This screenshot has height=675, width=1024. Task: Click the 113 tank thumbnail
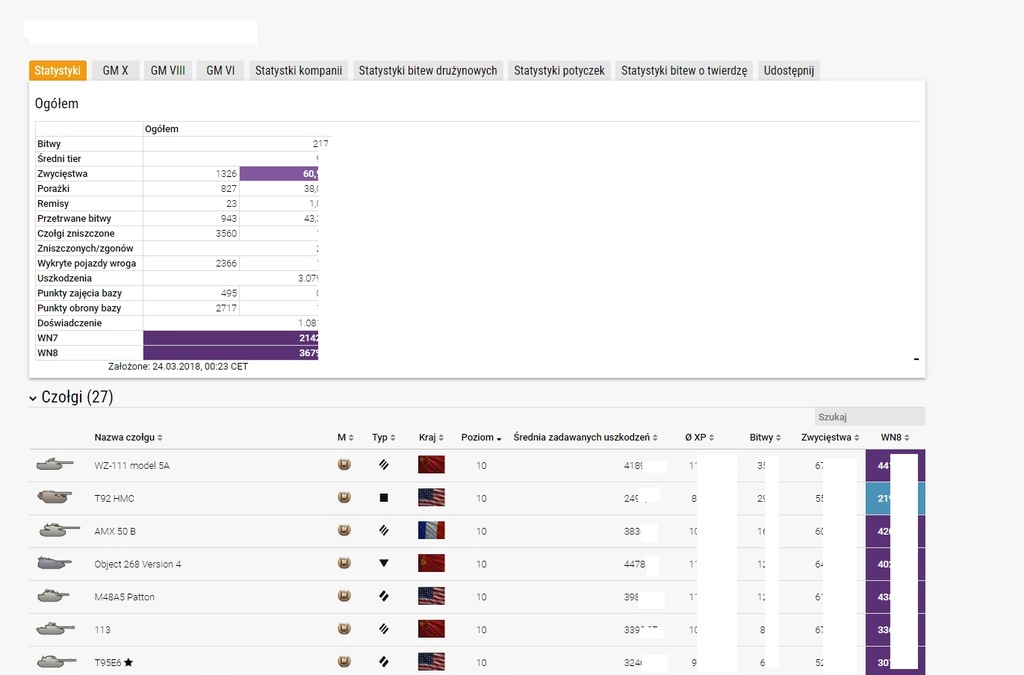tap(55, 629)
